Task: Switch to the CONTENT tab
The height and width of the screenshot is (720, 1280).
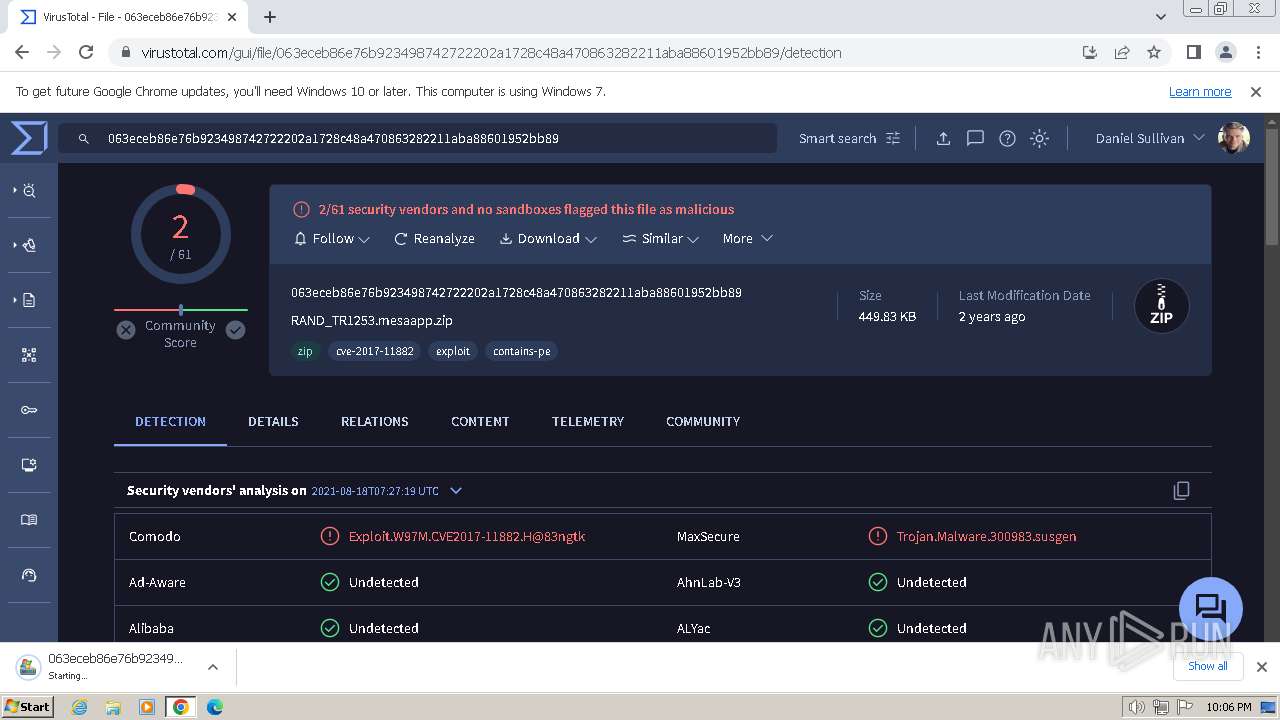Action: pyautogui.click(x=480, y=421)
